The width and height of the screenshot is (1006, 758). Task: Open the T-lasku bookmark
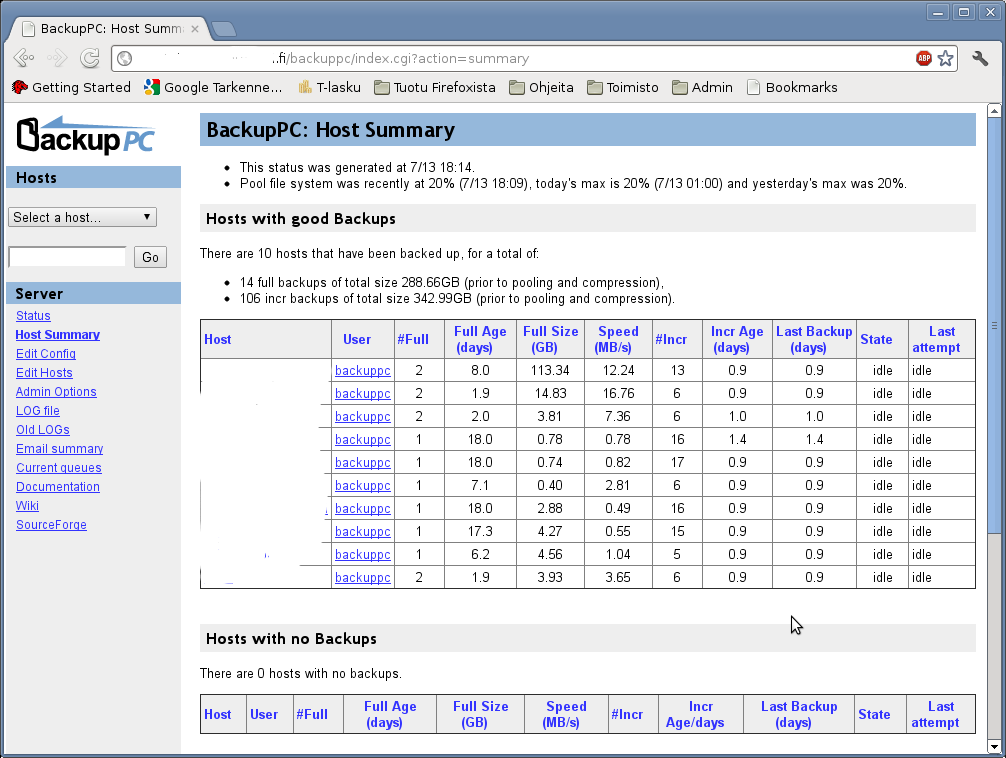(330, 87)
